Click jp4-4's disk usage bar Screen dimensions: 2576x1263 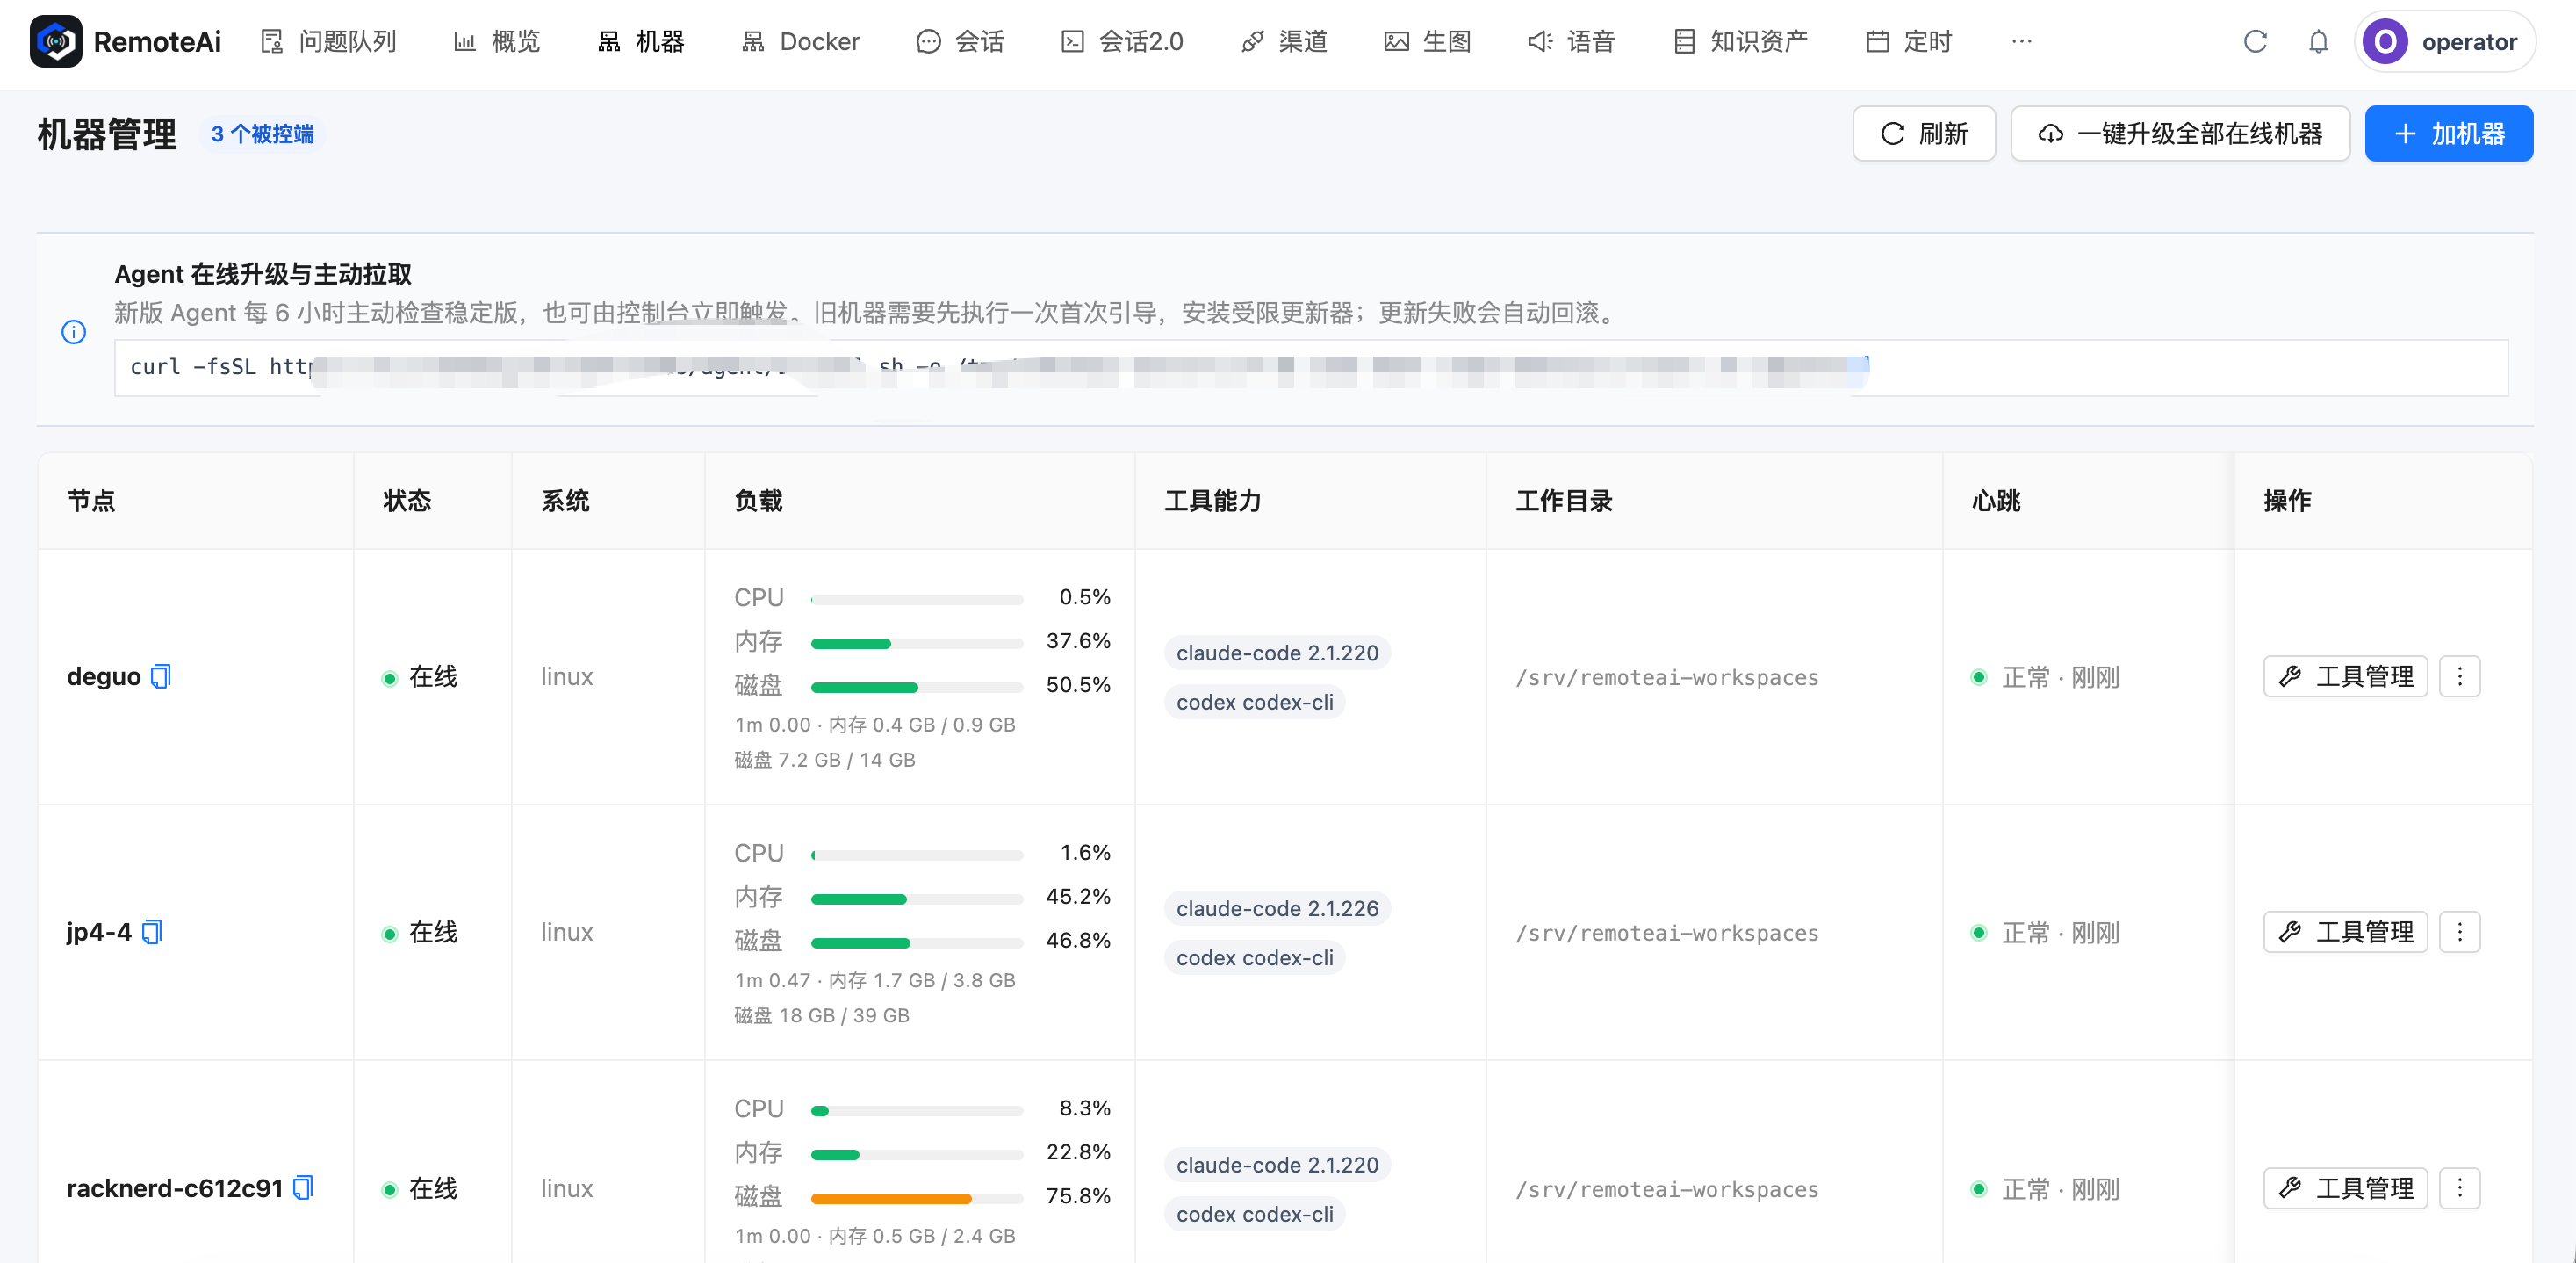(x=917, y=943)
